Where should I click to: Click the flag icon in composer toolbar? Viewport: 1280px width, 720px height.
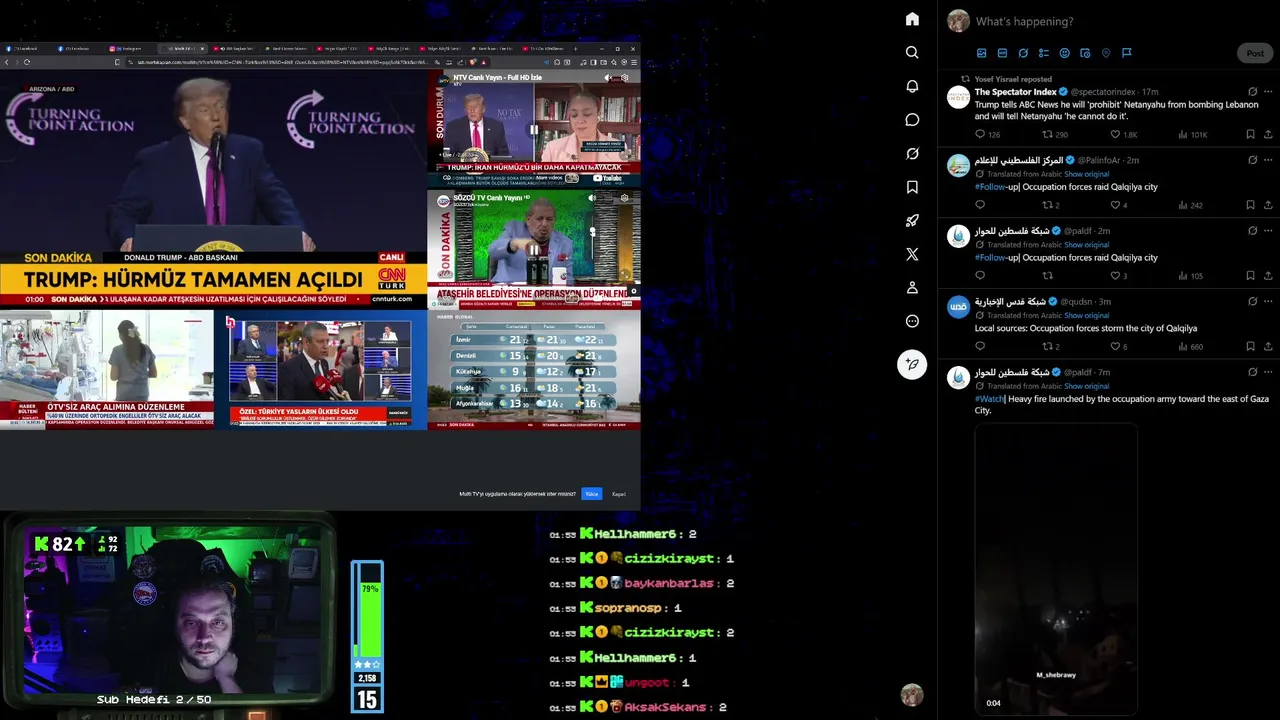(1126, 53)
